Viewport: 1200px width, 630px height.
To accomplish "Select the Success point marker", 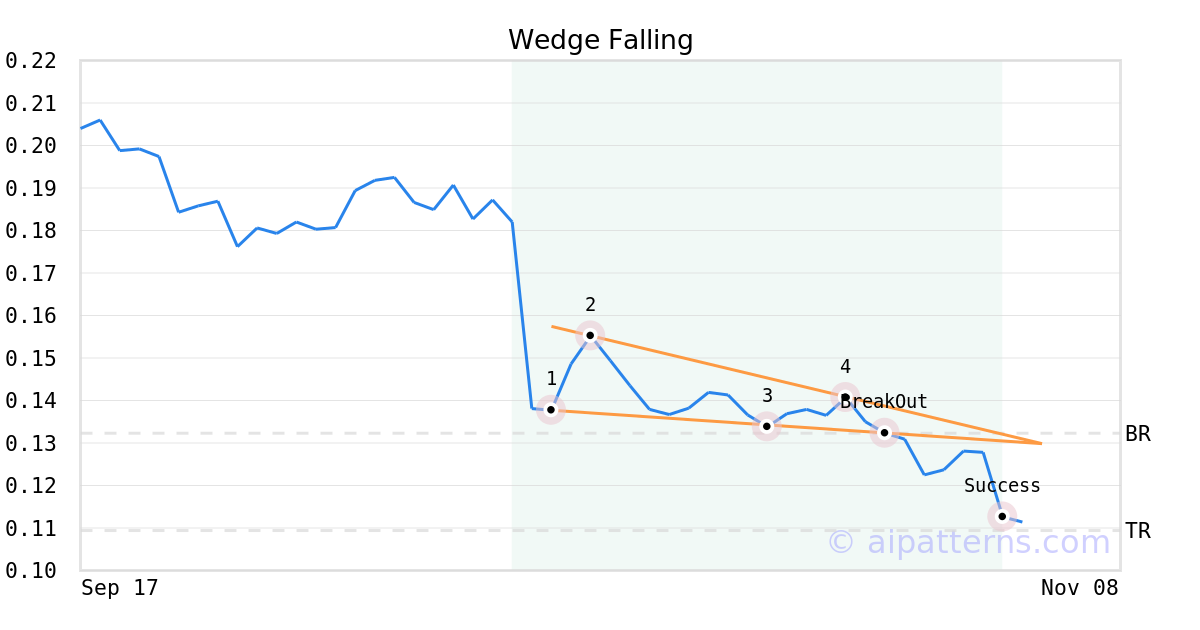I will coord(1002,516).
